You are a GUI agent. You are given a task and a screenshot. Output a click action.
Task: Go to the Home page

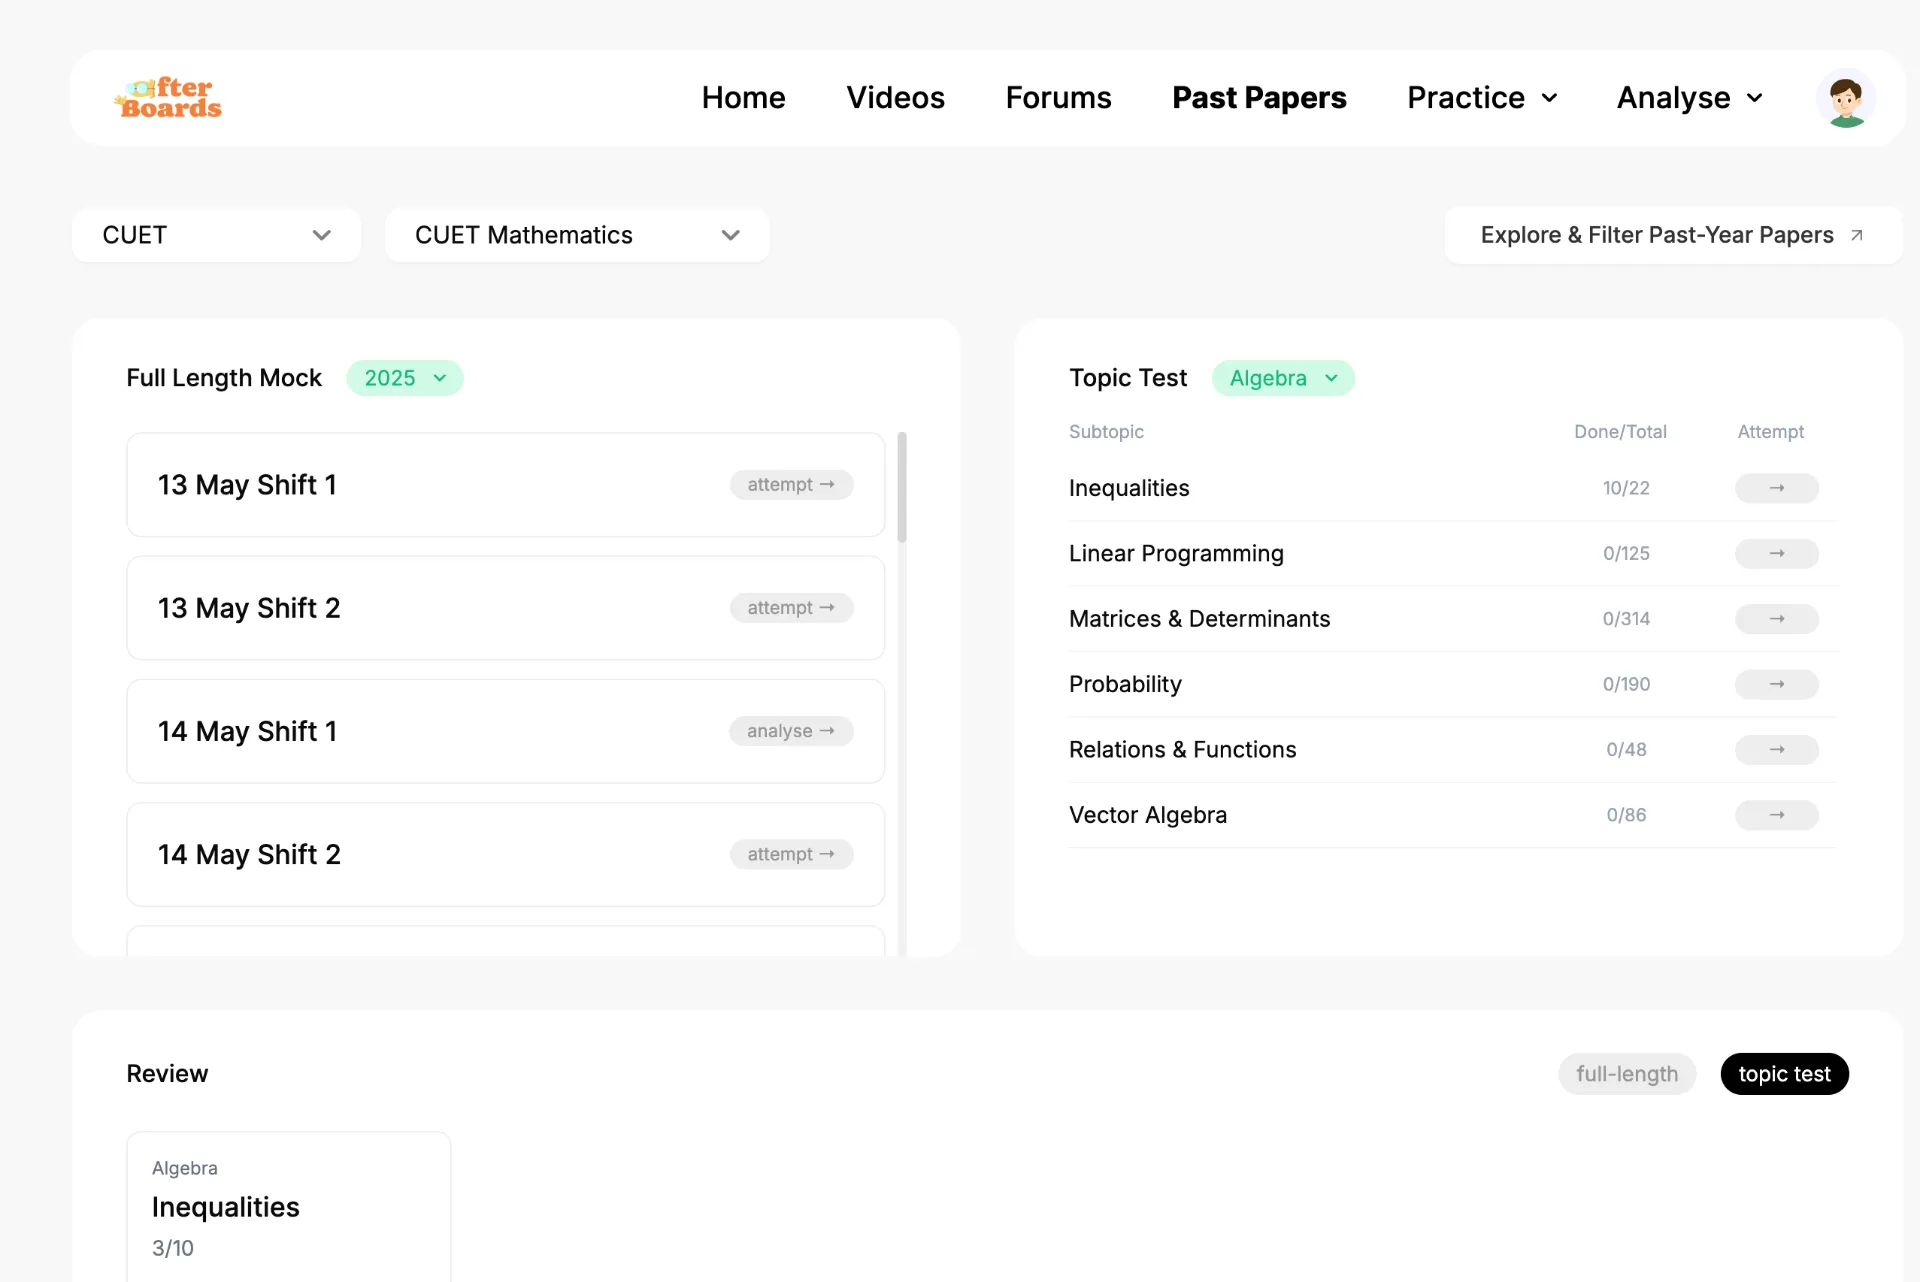tap(743, 98)
